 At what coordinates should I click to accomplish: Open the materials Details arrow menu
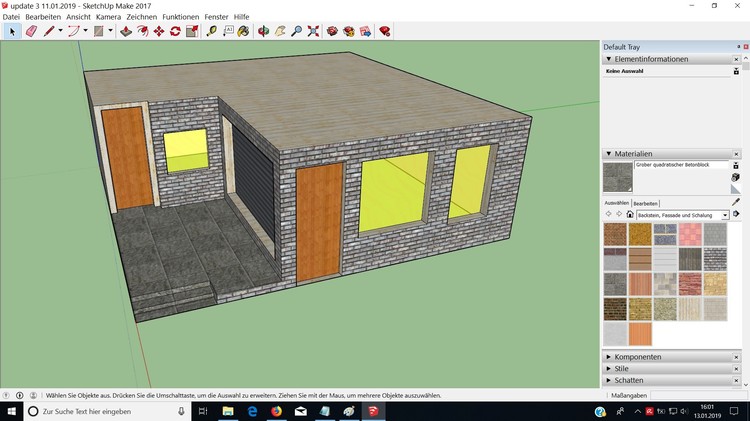coord(736,214)
